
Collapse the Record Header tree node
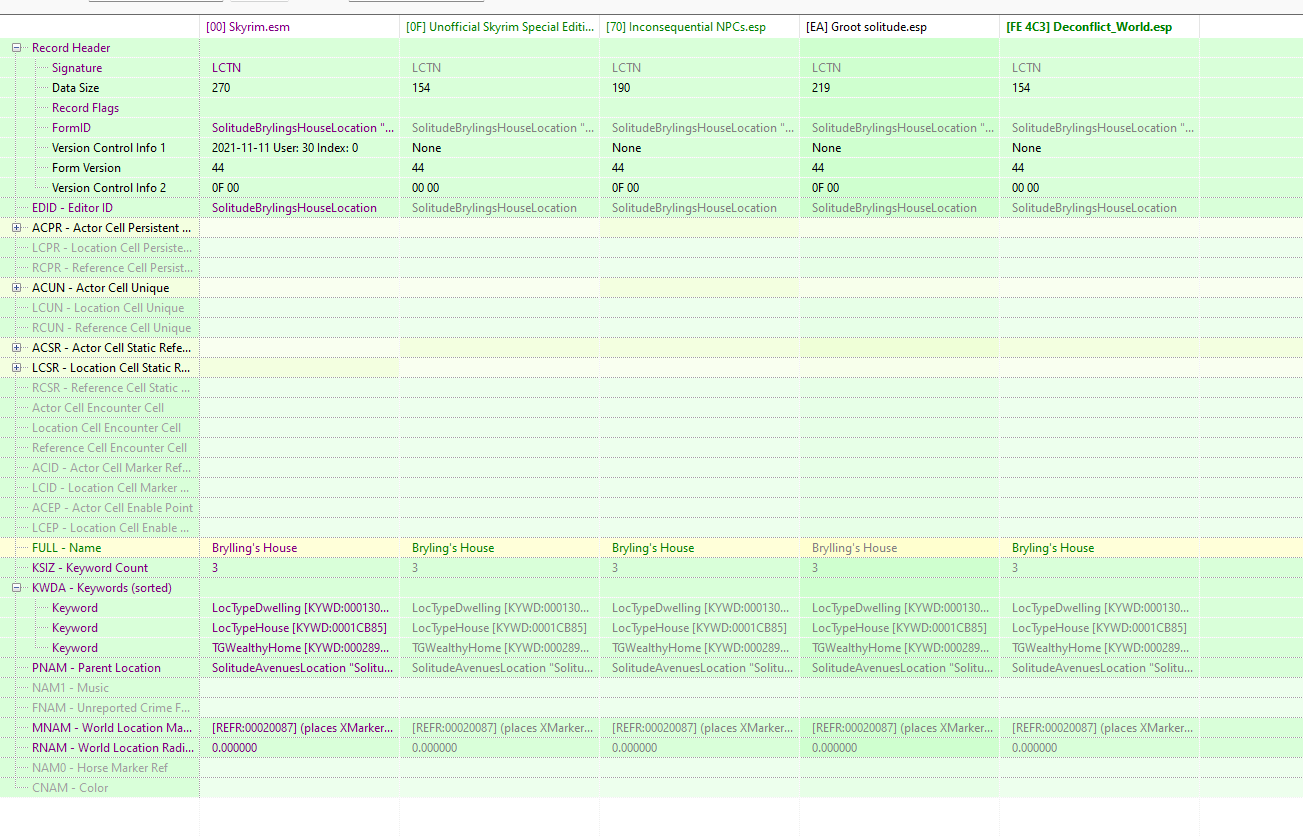pos(16,48)
